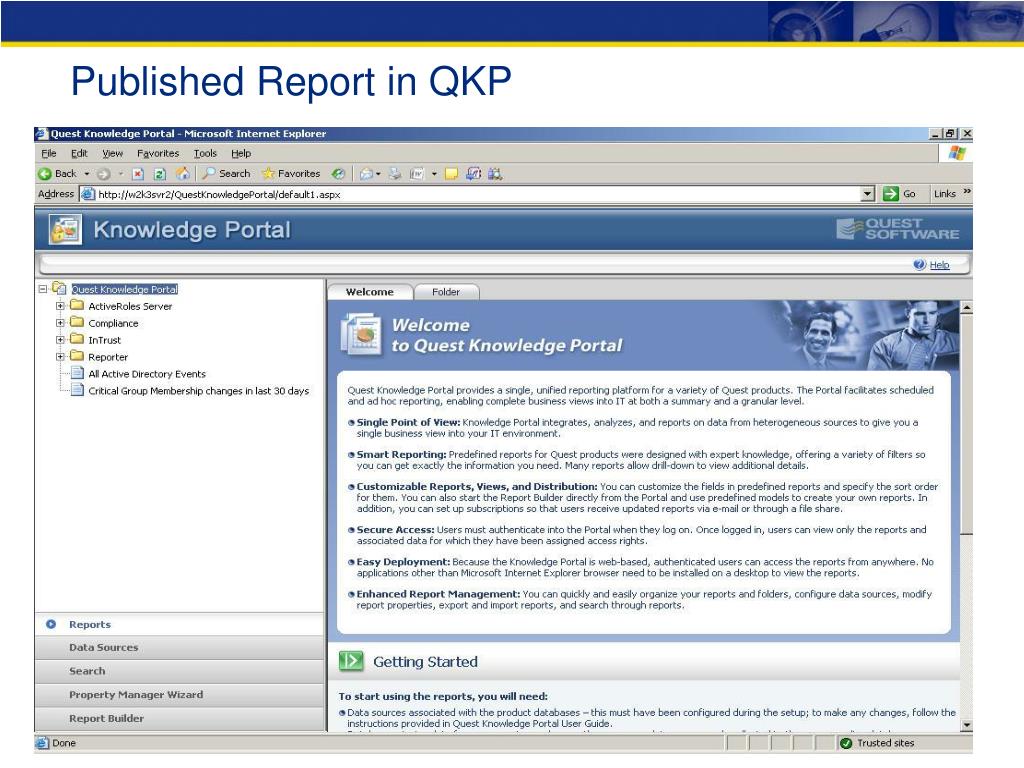This screenshot has height=768, width=1024.
Task: Open the File menu
Action: click(49, 153)
